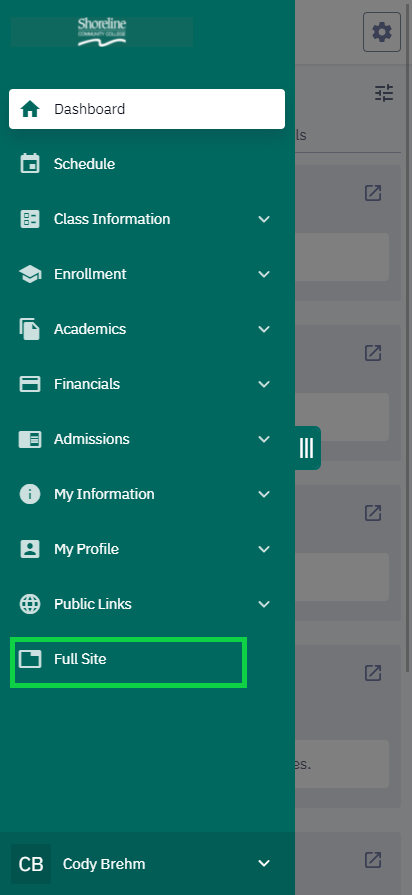Screen dimensions: 412x895
Task: Click the first card's open-external icon
Action: (x=373, y=193)
